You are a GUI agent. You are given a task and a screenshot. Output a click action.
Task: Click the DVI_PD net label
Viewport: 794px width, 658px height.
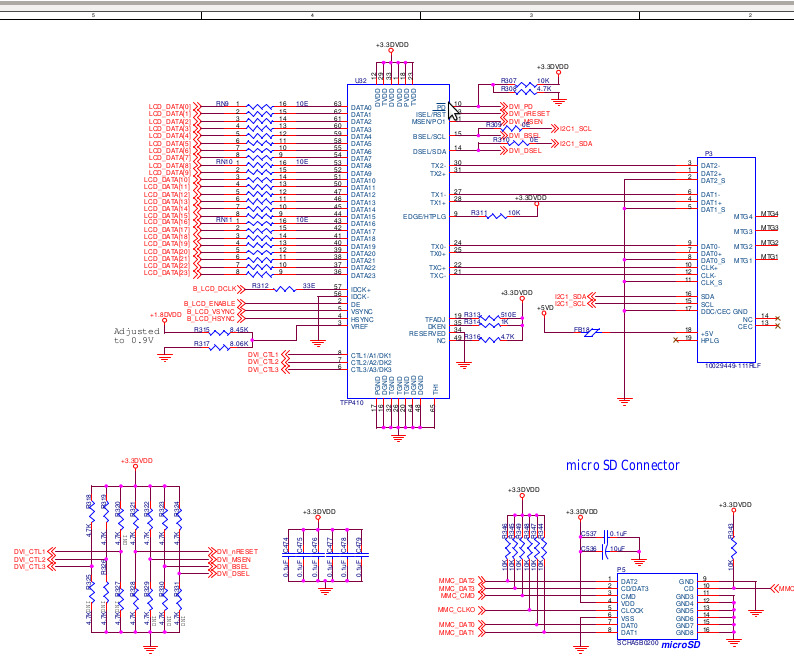[x=521, y=107]
